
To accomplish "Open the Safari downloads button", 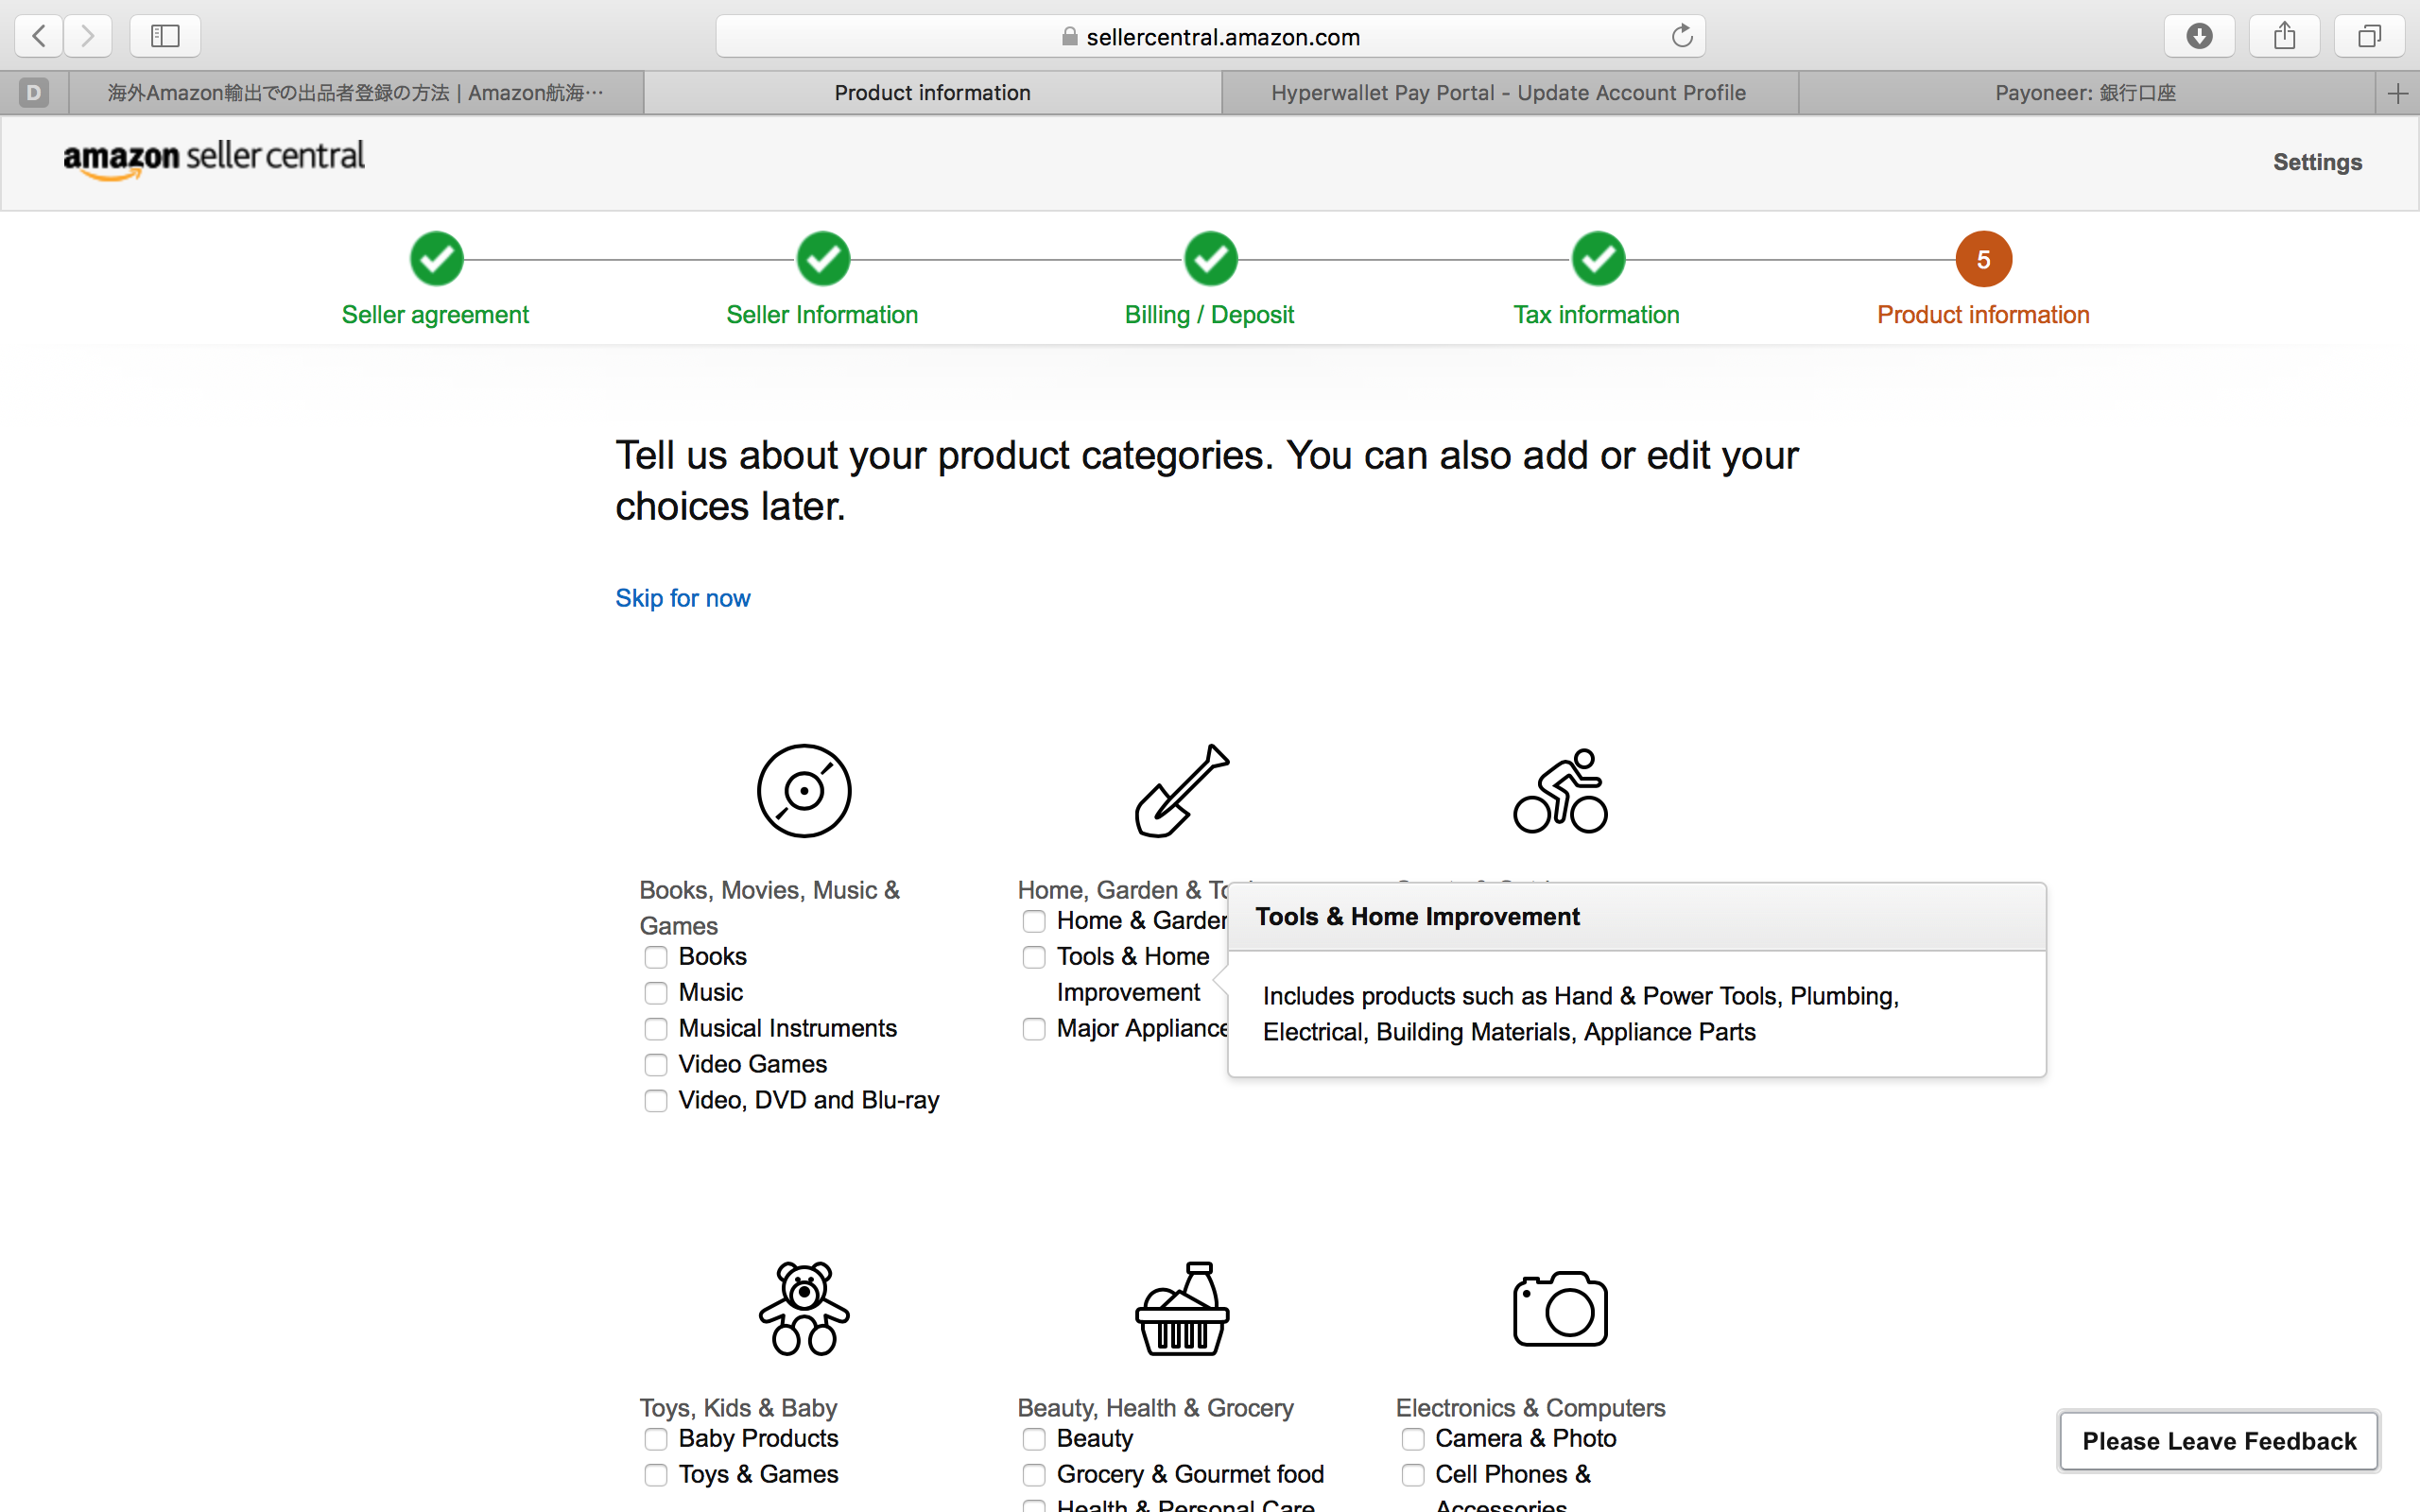I will pyautogui.click(x=2199, y=37).
